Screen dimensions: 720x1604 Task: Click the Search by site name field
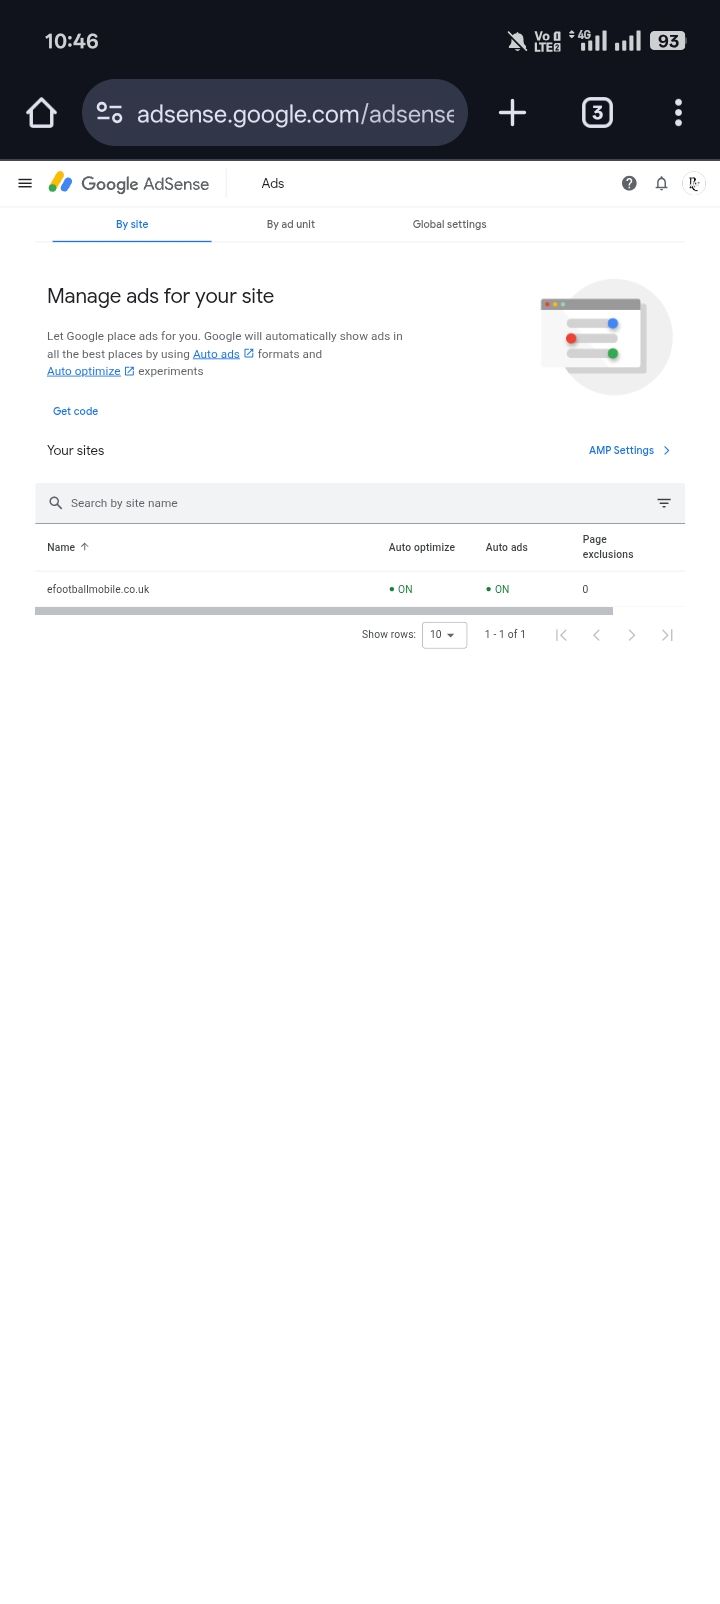tap(350, 503)
